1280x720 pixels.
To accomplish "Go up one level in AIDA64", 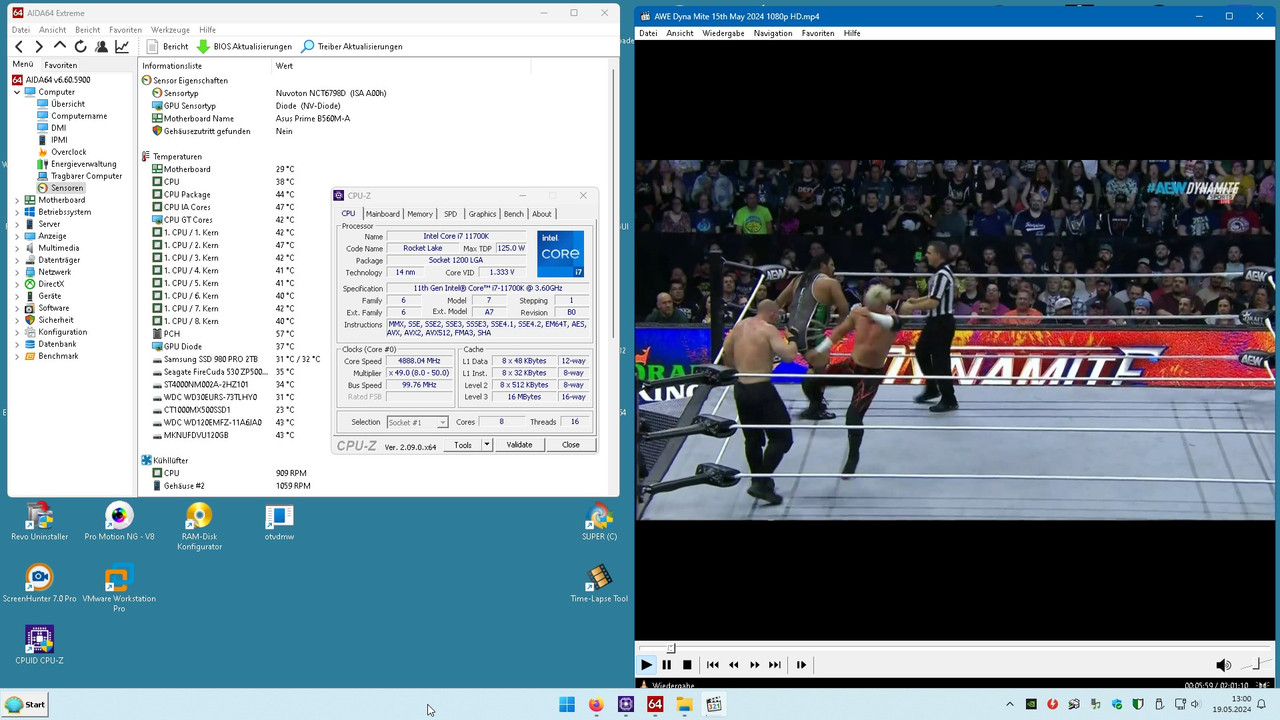I will pyautogui.click(x=60, y=47).
